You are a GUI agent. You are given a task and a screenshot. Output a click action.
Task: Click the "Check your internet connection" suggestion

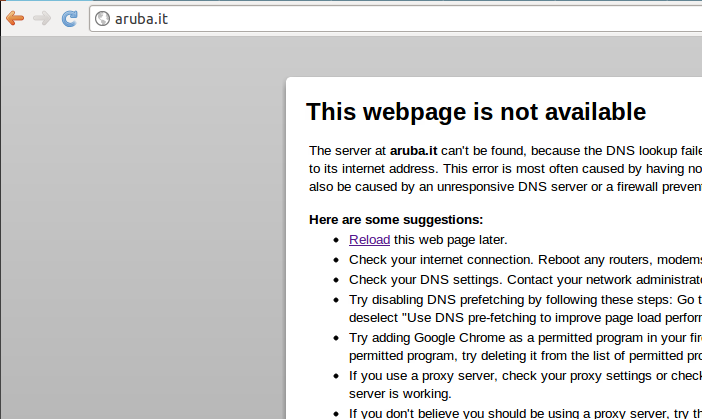(525, 260)
